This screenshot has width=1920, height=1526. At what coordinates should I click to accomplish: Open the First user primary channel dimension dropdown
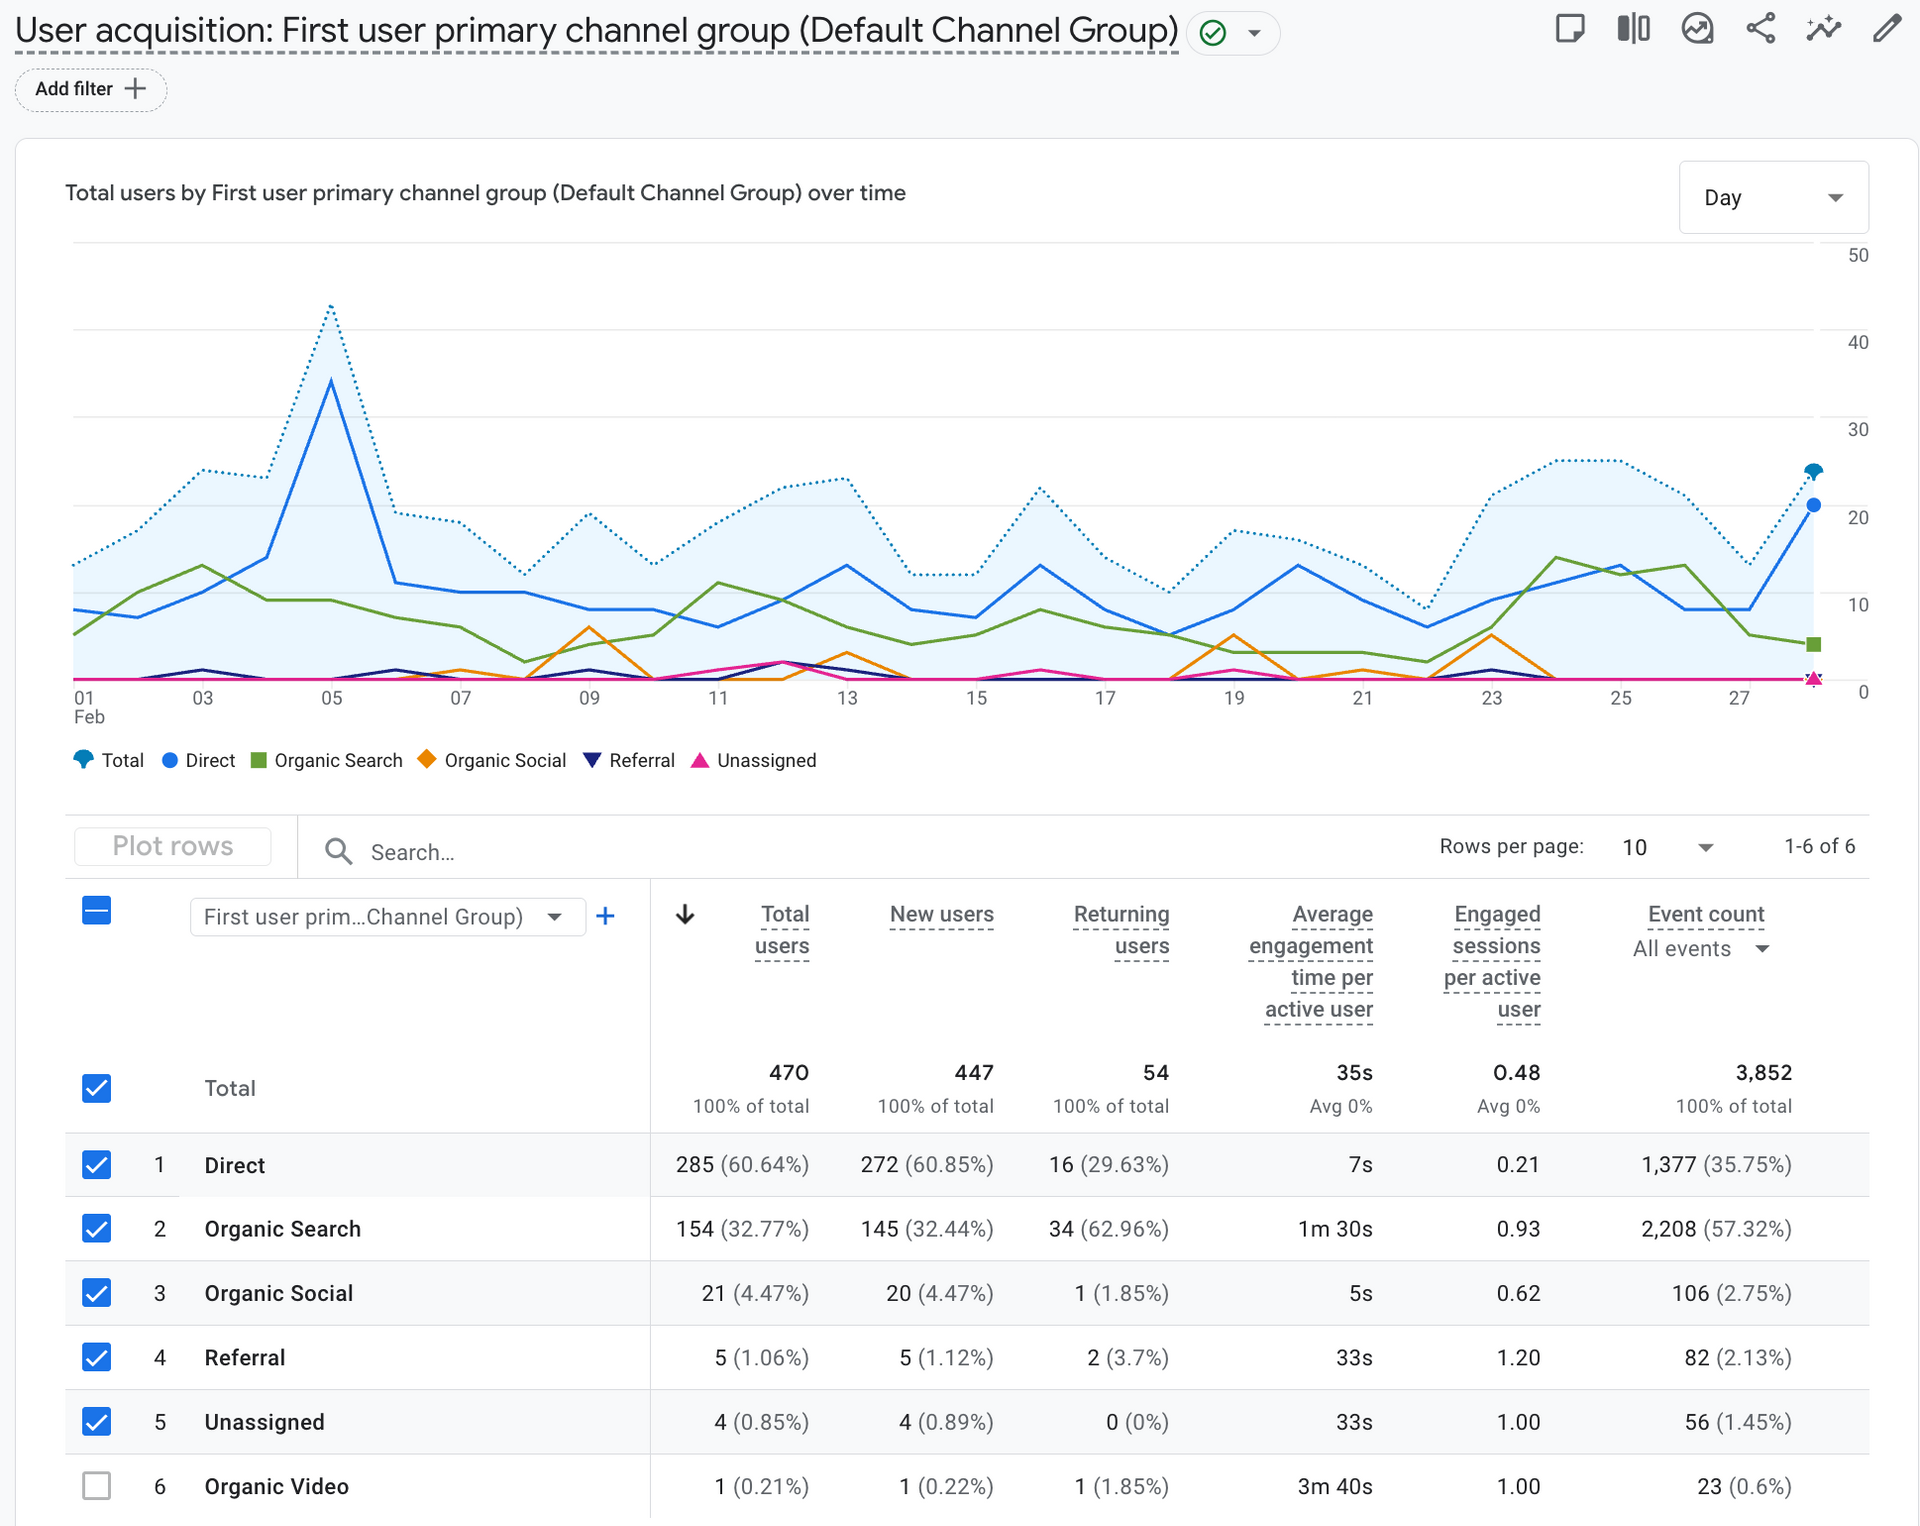pos(387,917)
